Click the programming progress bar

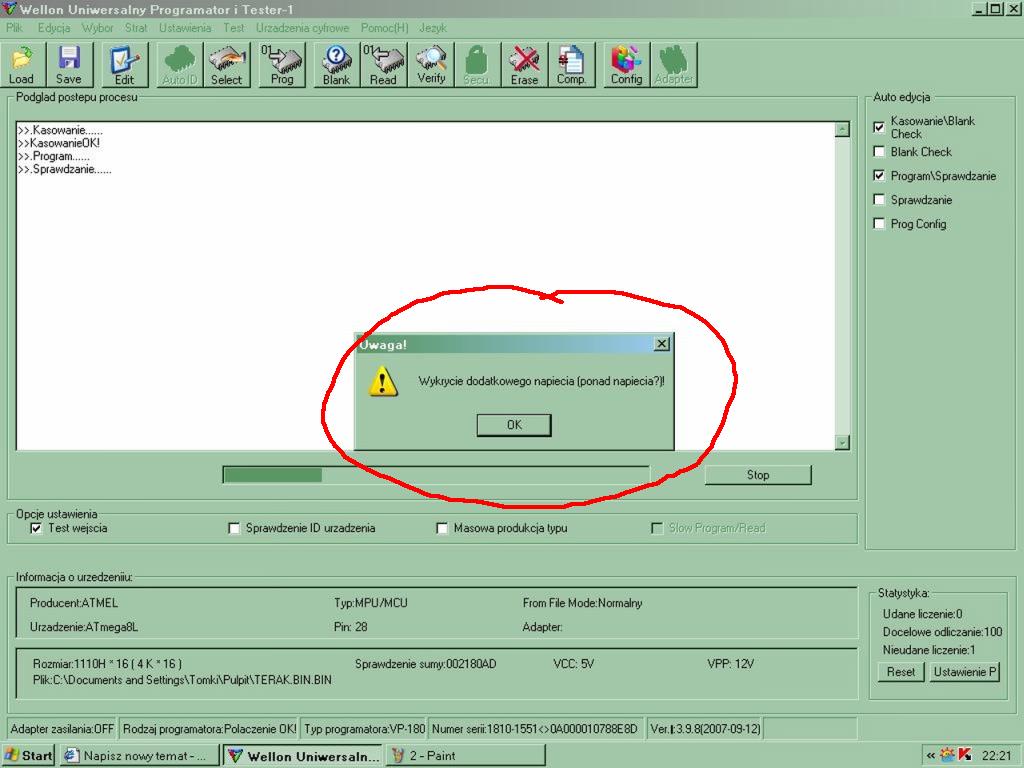coord(436,475)
